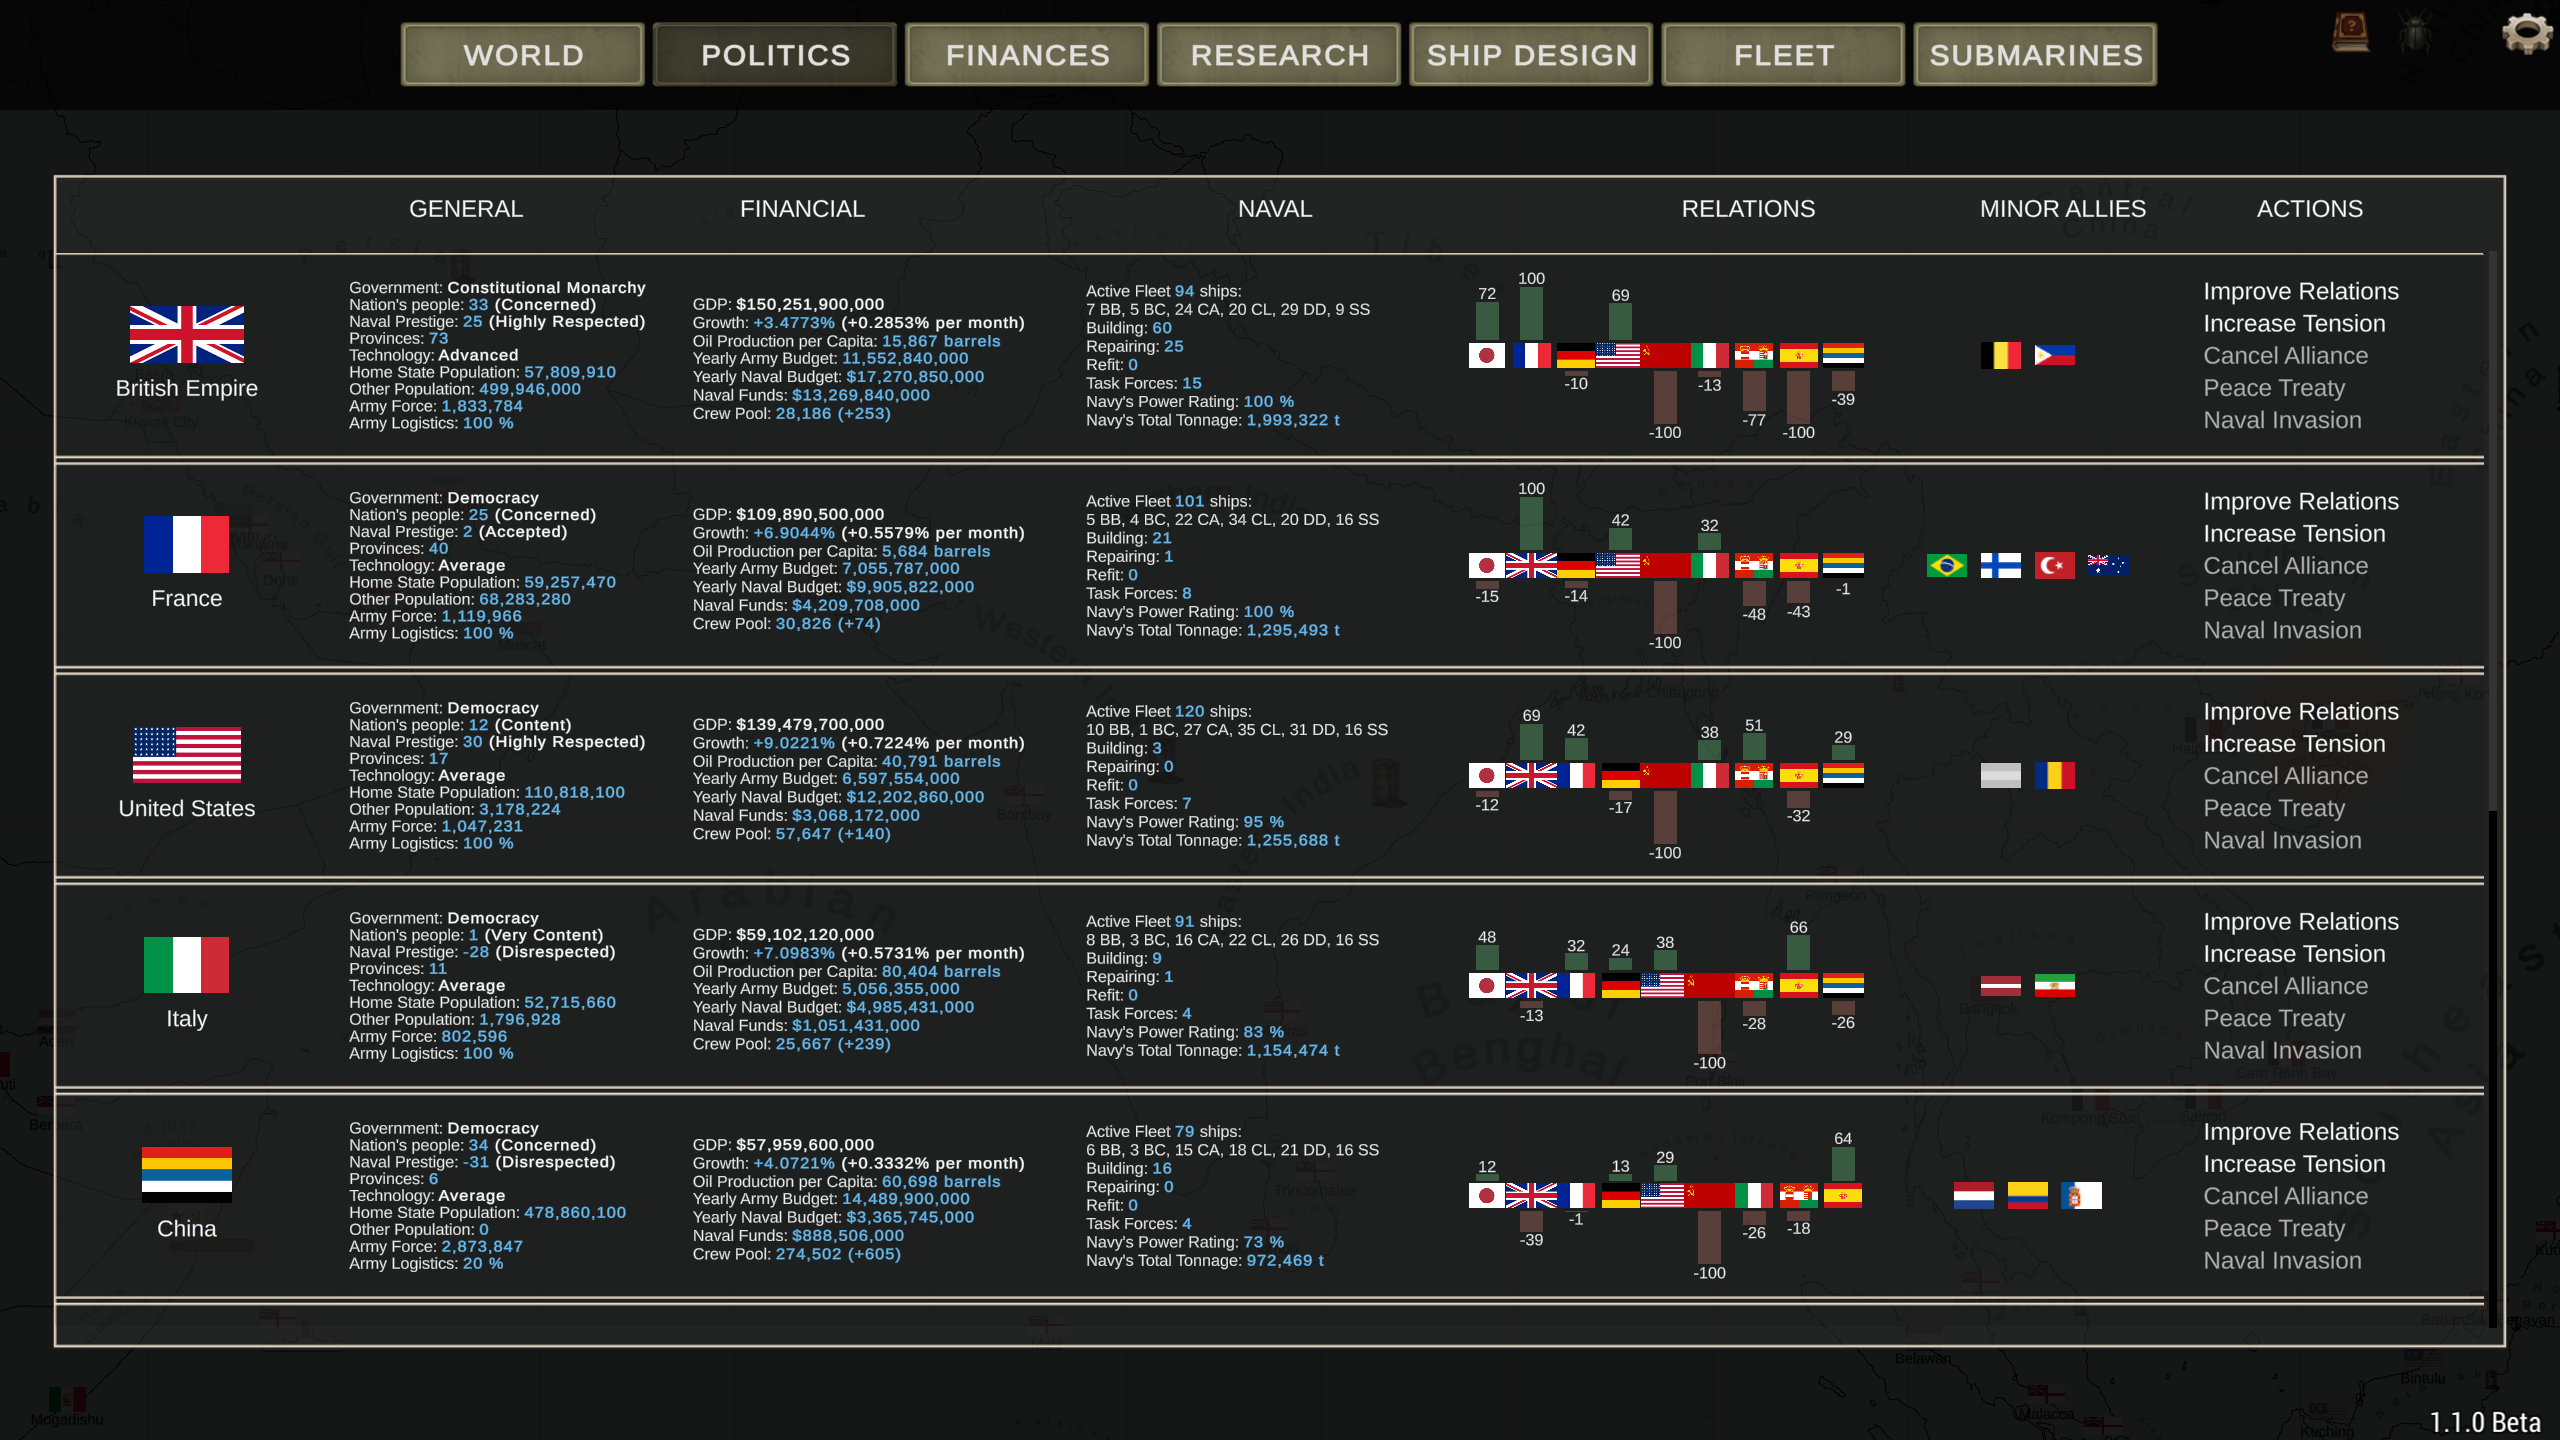Open the FLEET tab
This screenshot has width=2560, height=1440.
click(1783, 55)
